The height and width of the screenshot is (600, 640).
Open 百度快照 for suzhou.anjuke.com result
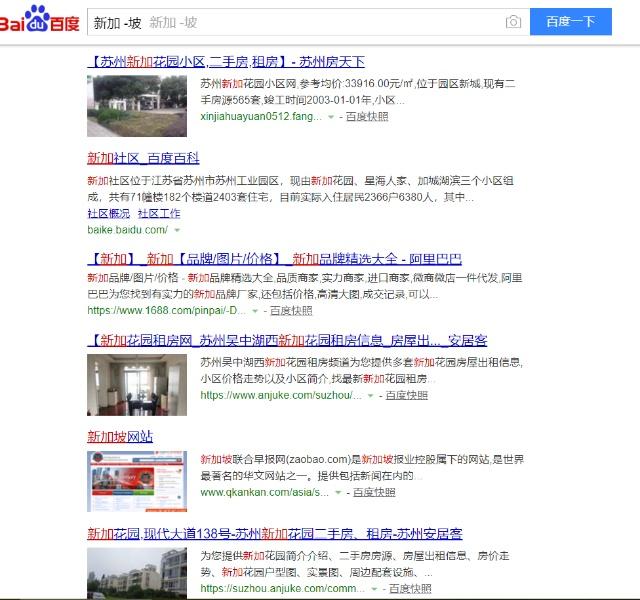(x=410, y=589)
